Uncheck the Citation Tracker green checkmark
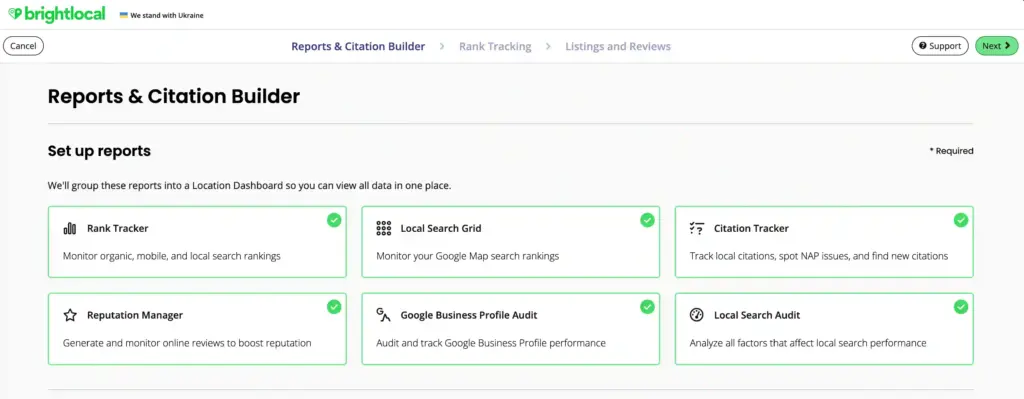This screenshot has width=1024, height=399. (x=961, y=220)
